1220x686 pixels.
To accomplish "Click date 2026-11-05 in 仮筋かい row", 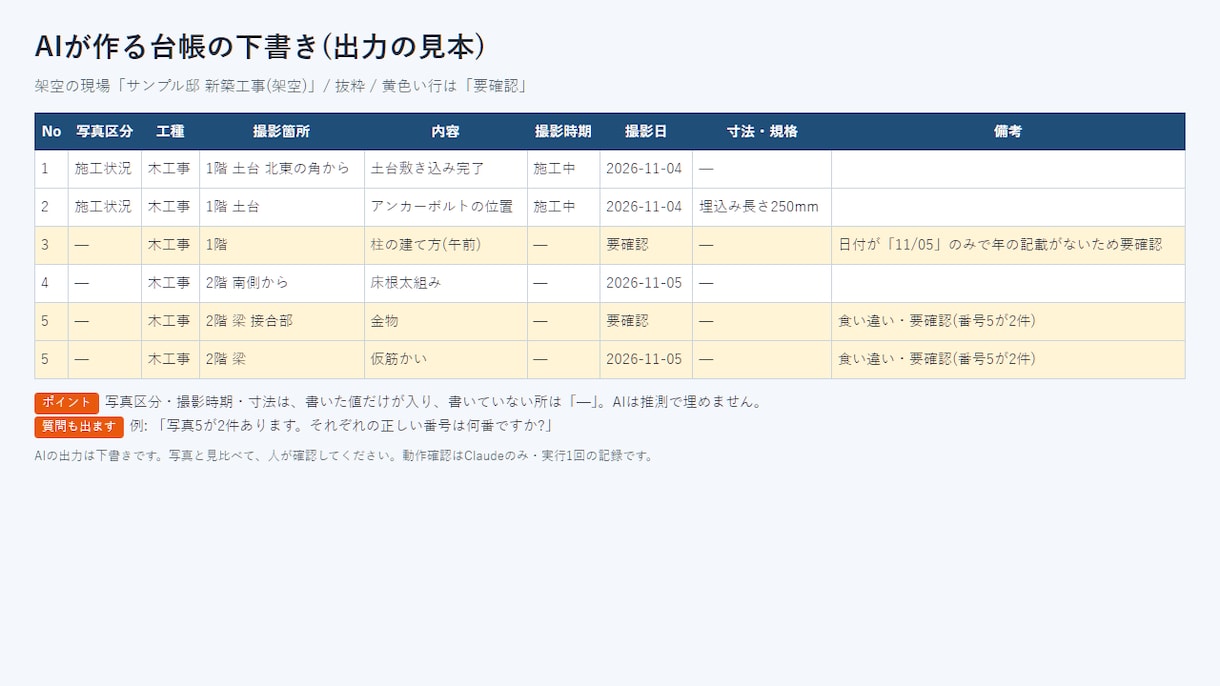I will click(x=644, y=359).
